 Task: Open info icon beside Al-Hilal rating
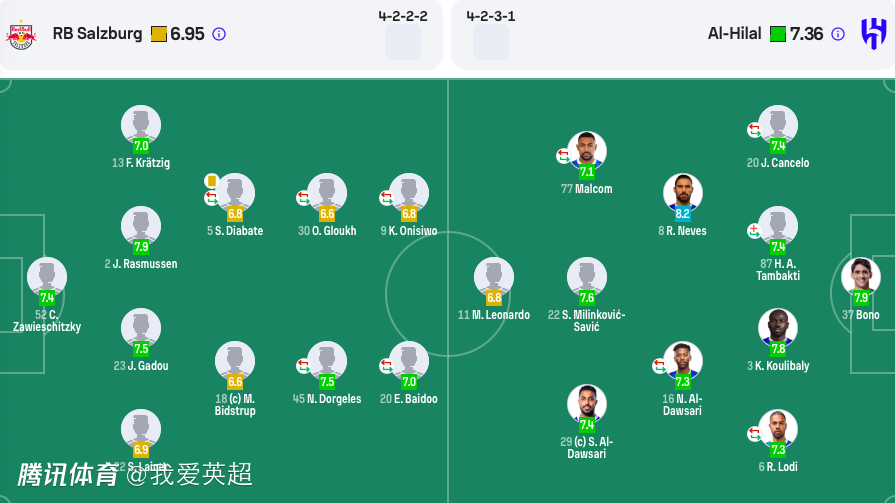tap(838, 34)
